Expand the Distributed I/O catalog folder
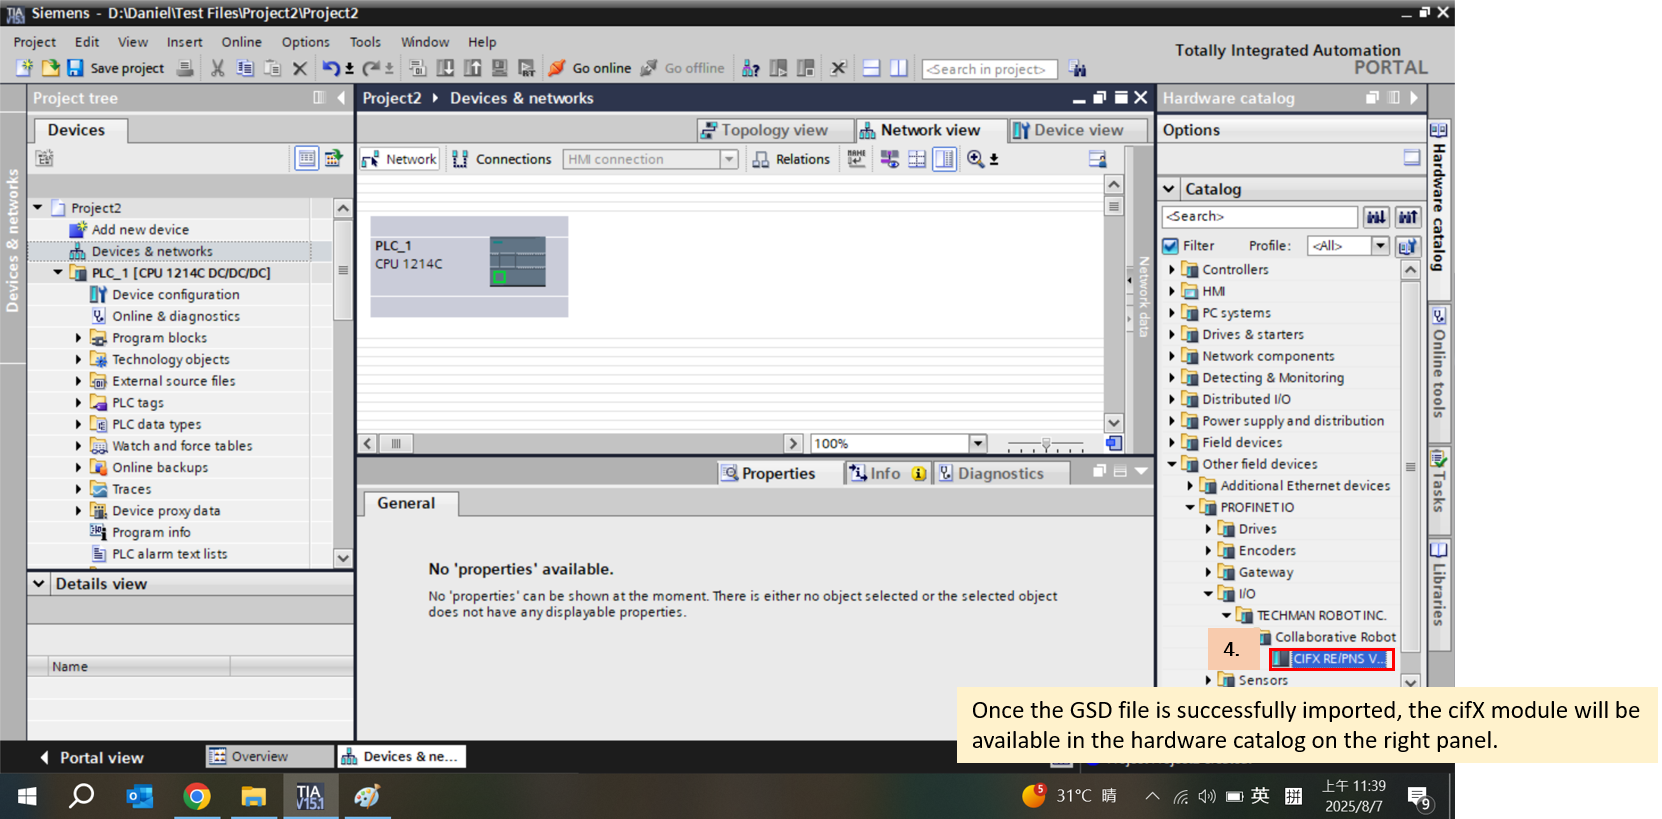The image size is (1662, 819). pyautogui.click(x=1172, y=400)
